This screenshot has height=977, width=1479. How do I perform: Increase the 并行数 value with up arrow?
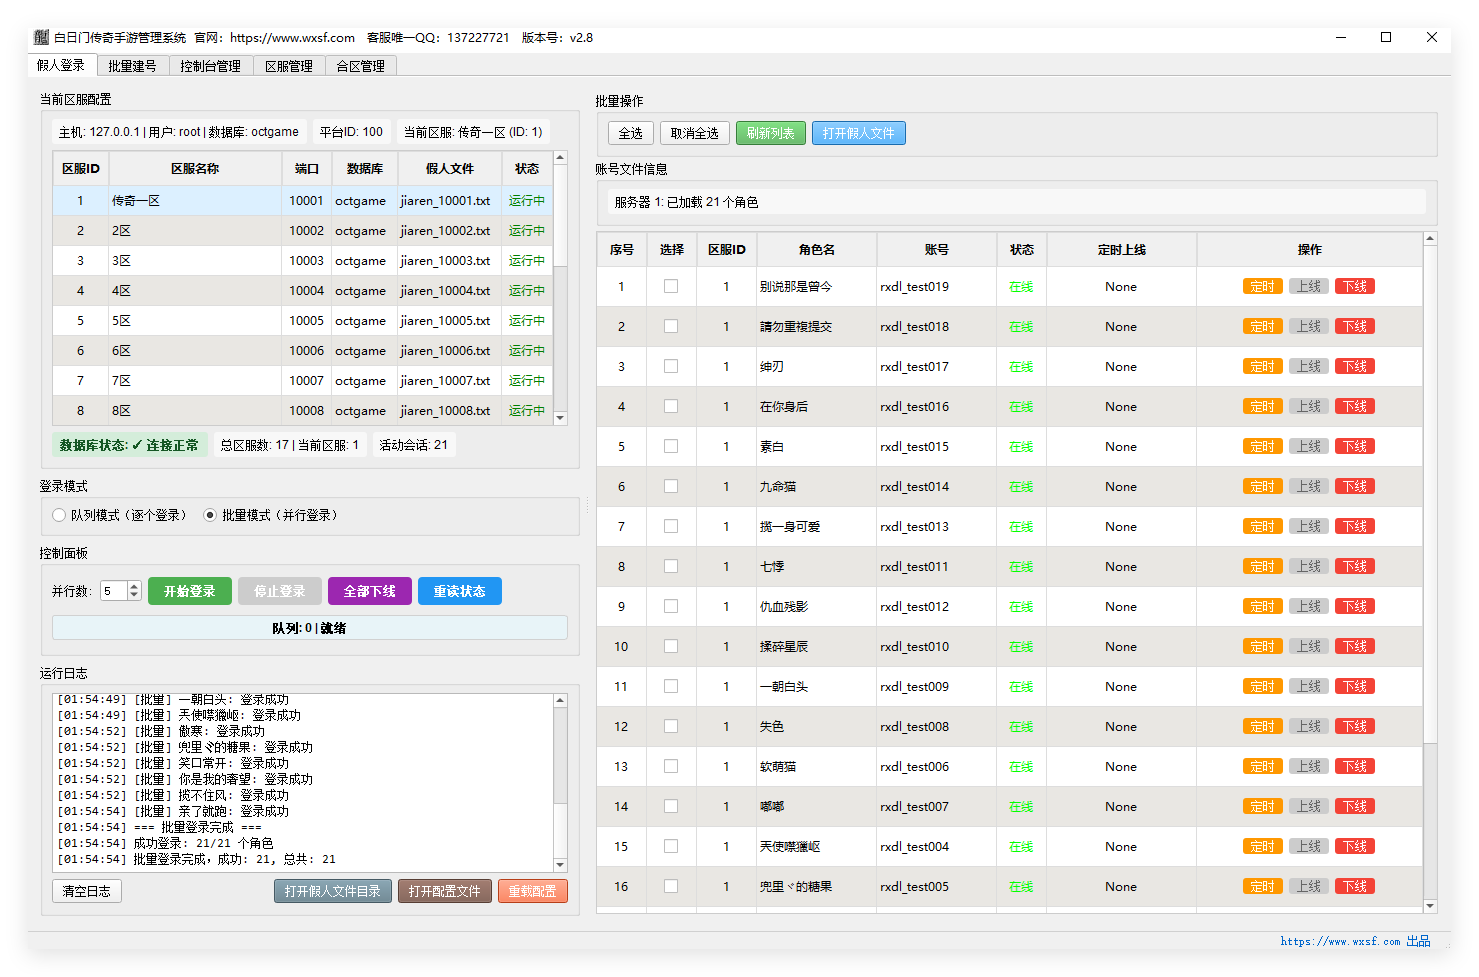(x=135, y=586)
